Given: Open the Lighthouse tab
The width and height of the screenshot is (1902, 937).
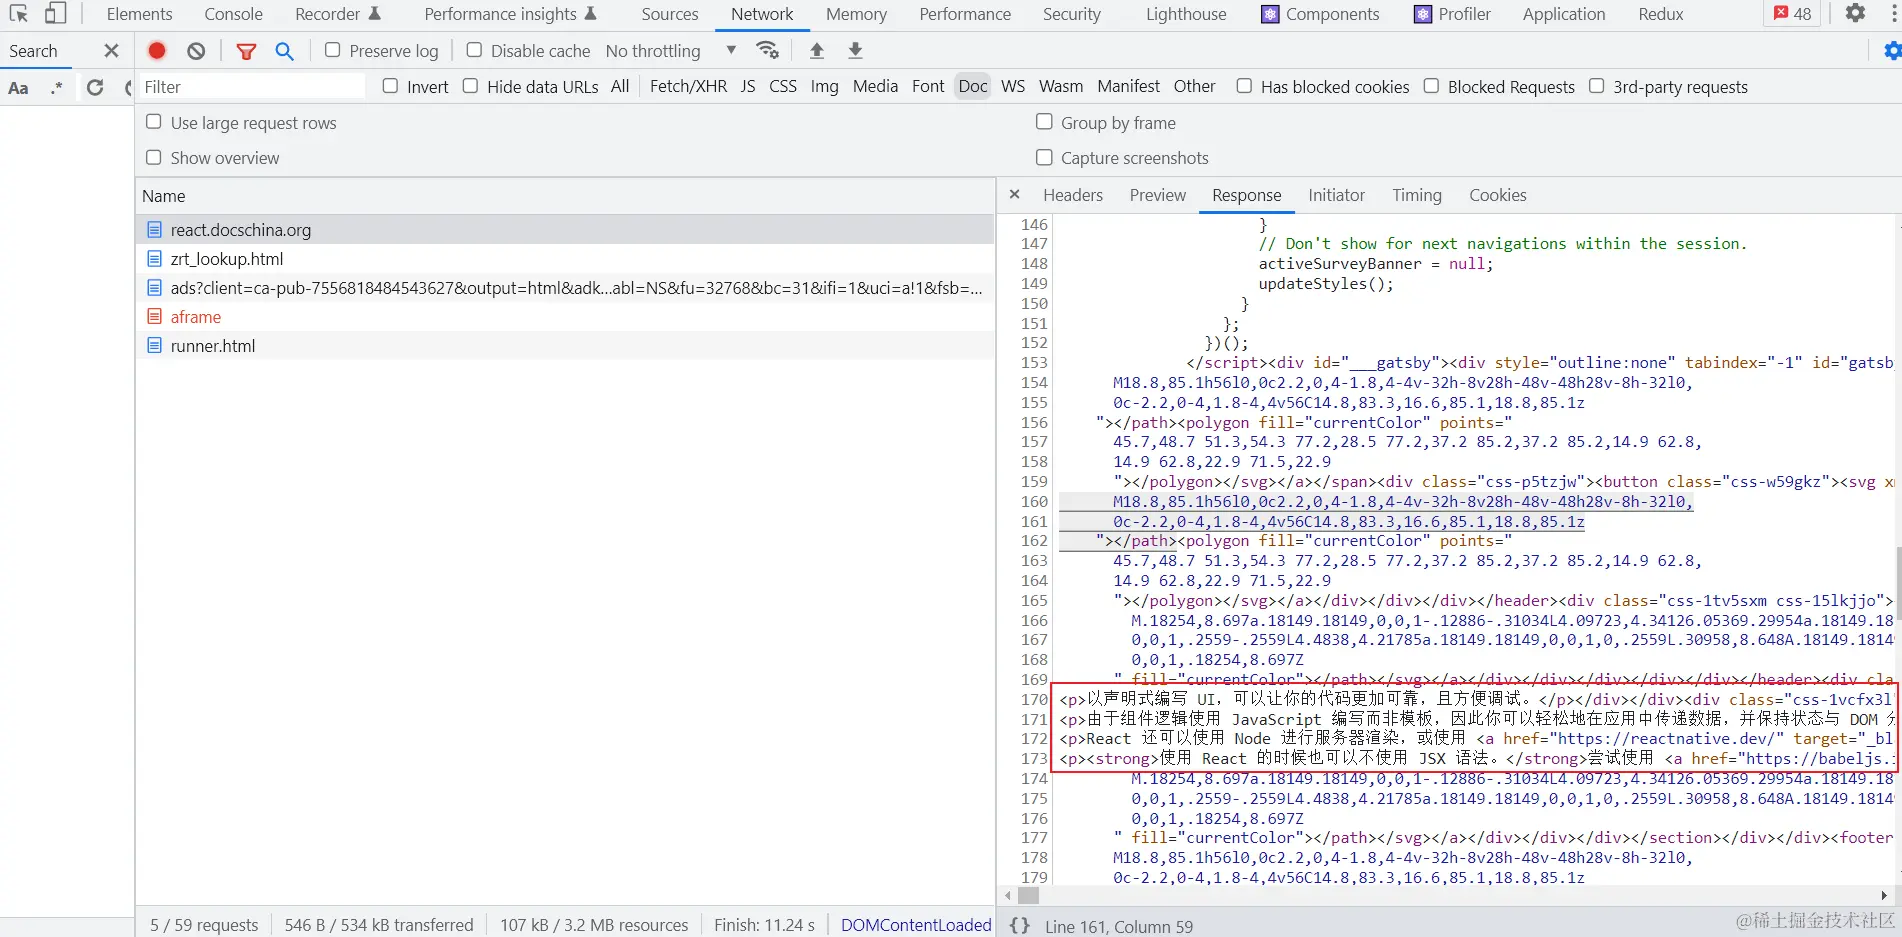Looking at the screenshot, I should pyautogui.click(x=1186, y=14).
